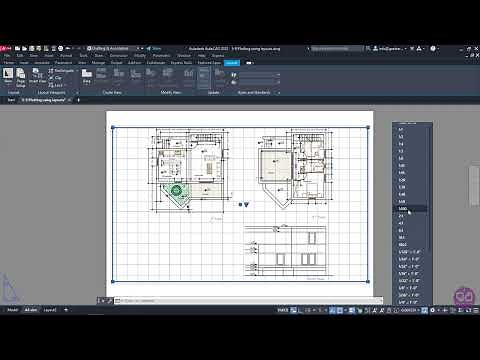The image size is (480, 360).
Task: Switch to the Collaborate ribbon tab
Action: [x=156, y=63]
